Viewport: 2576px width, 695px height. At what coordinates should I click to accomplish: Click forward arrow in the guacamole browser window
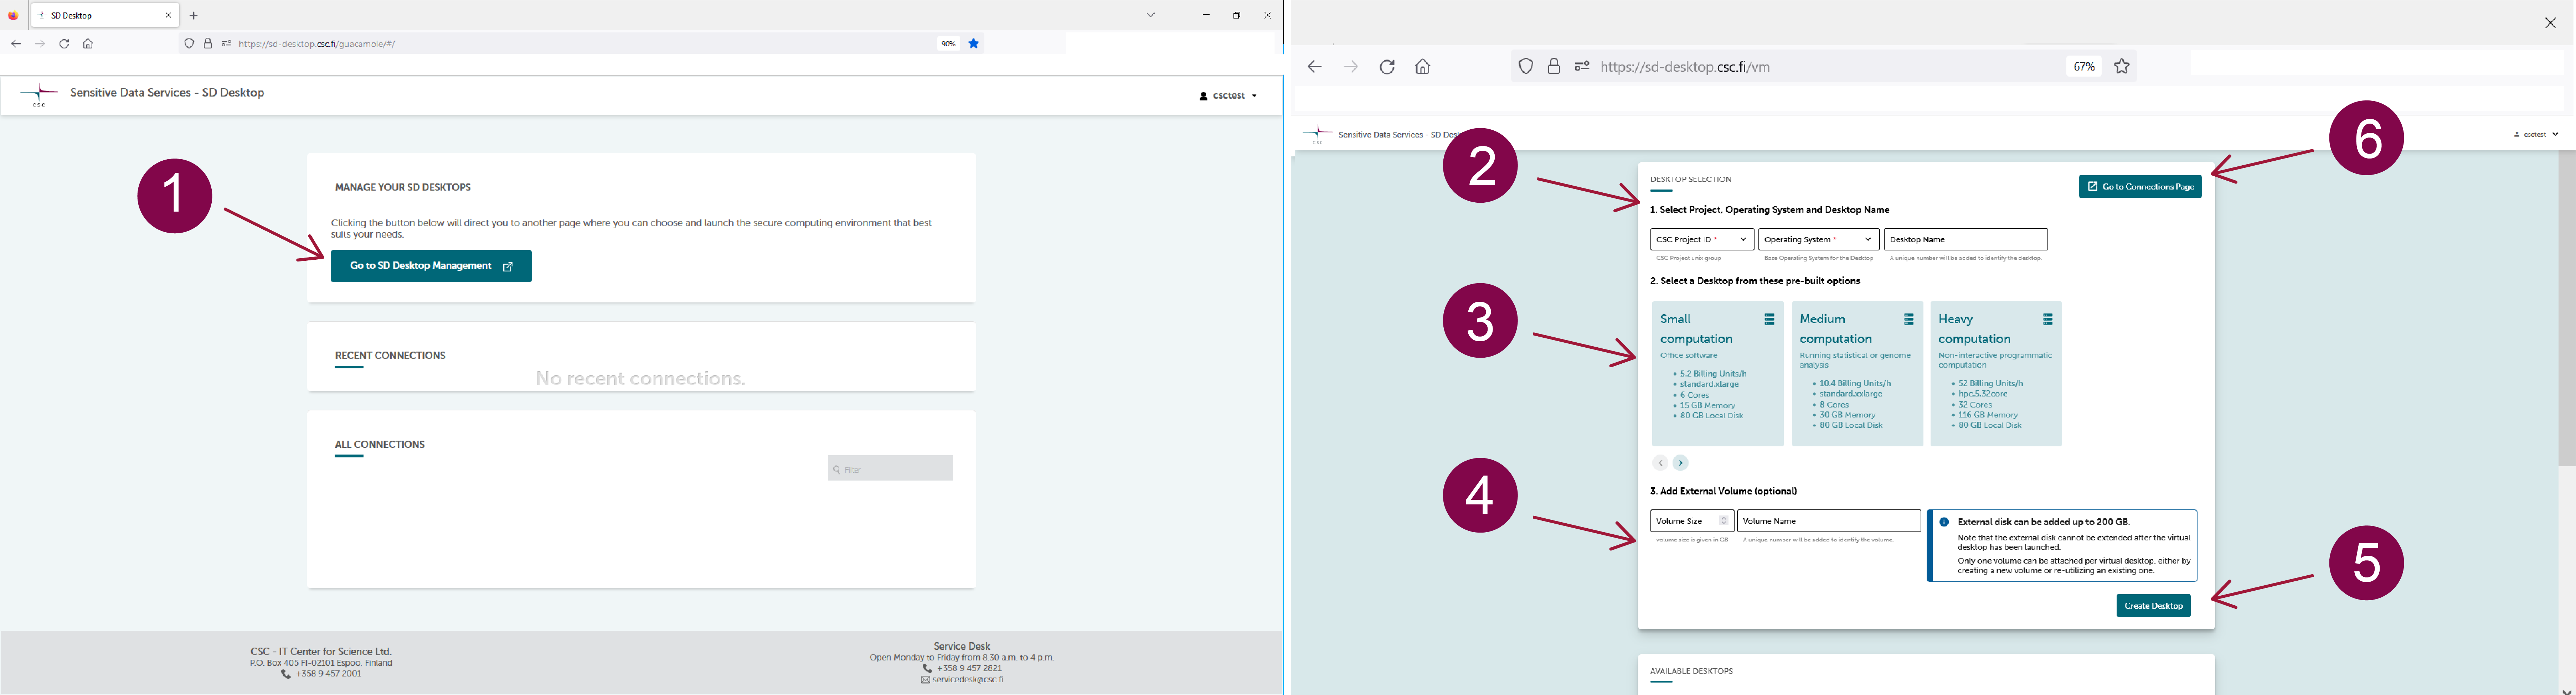pos(40,44)
